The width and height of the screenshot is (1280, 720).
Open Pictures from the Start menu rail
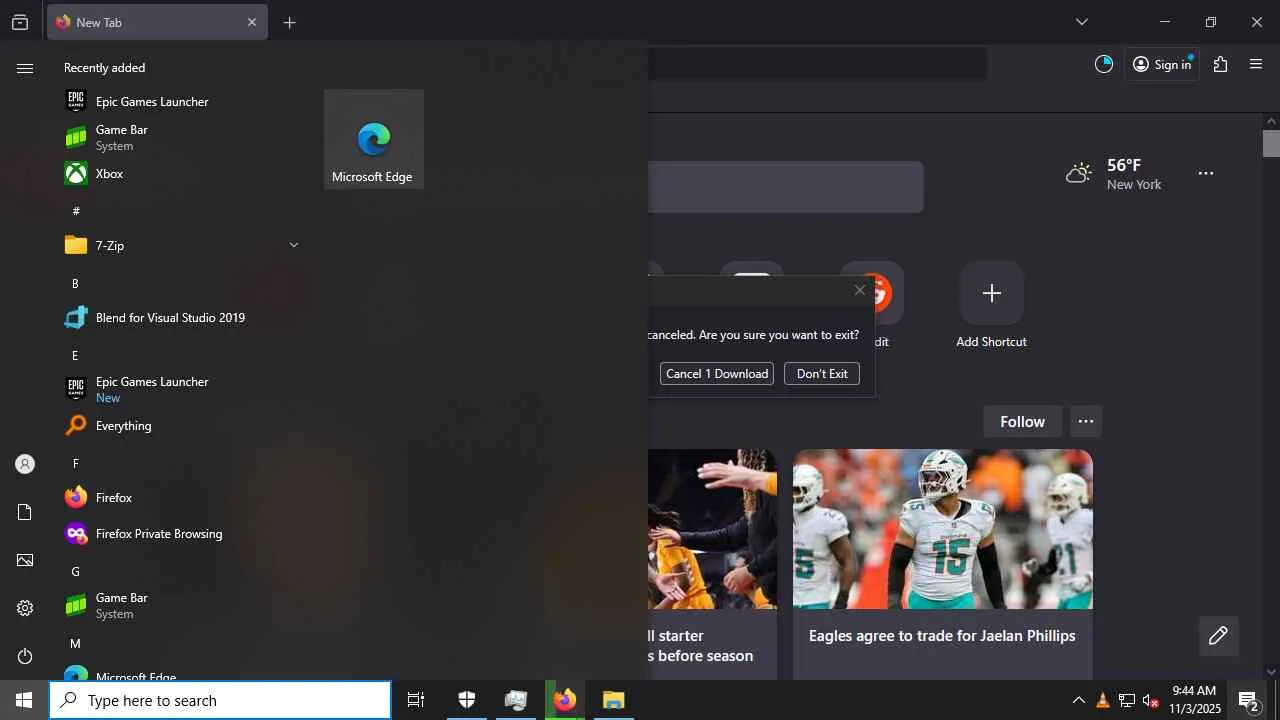coord(25,560)
